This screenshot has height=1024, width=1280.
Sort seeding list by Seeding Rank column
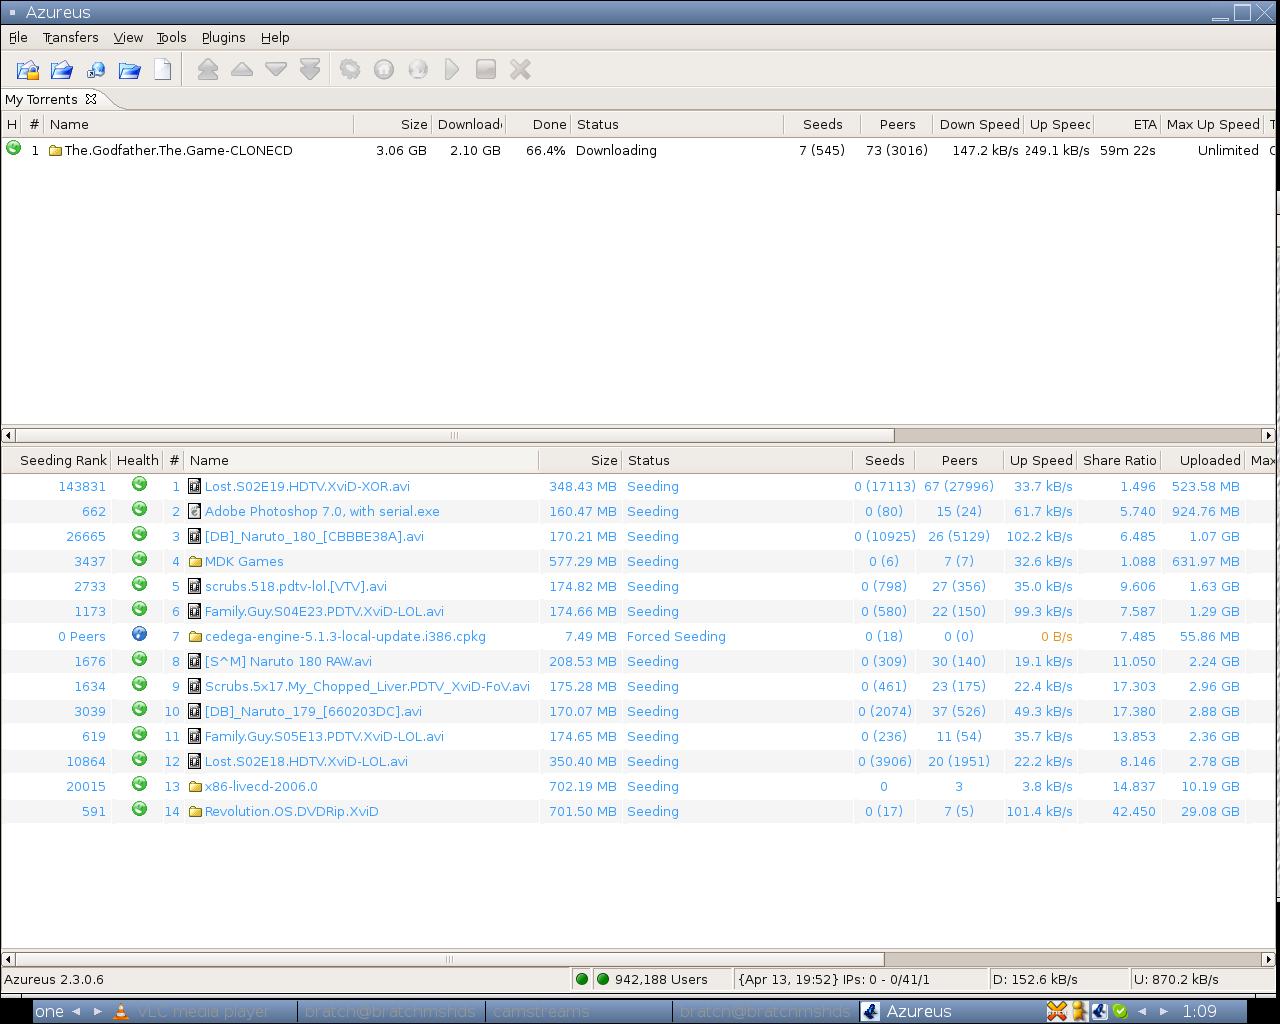tap(57, 460)
